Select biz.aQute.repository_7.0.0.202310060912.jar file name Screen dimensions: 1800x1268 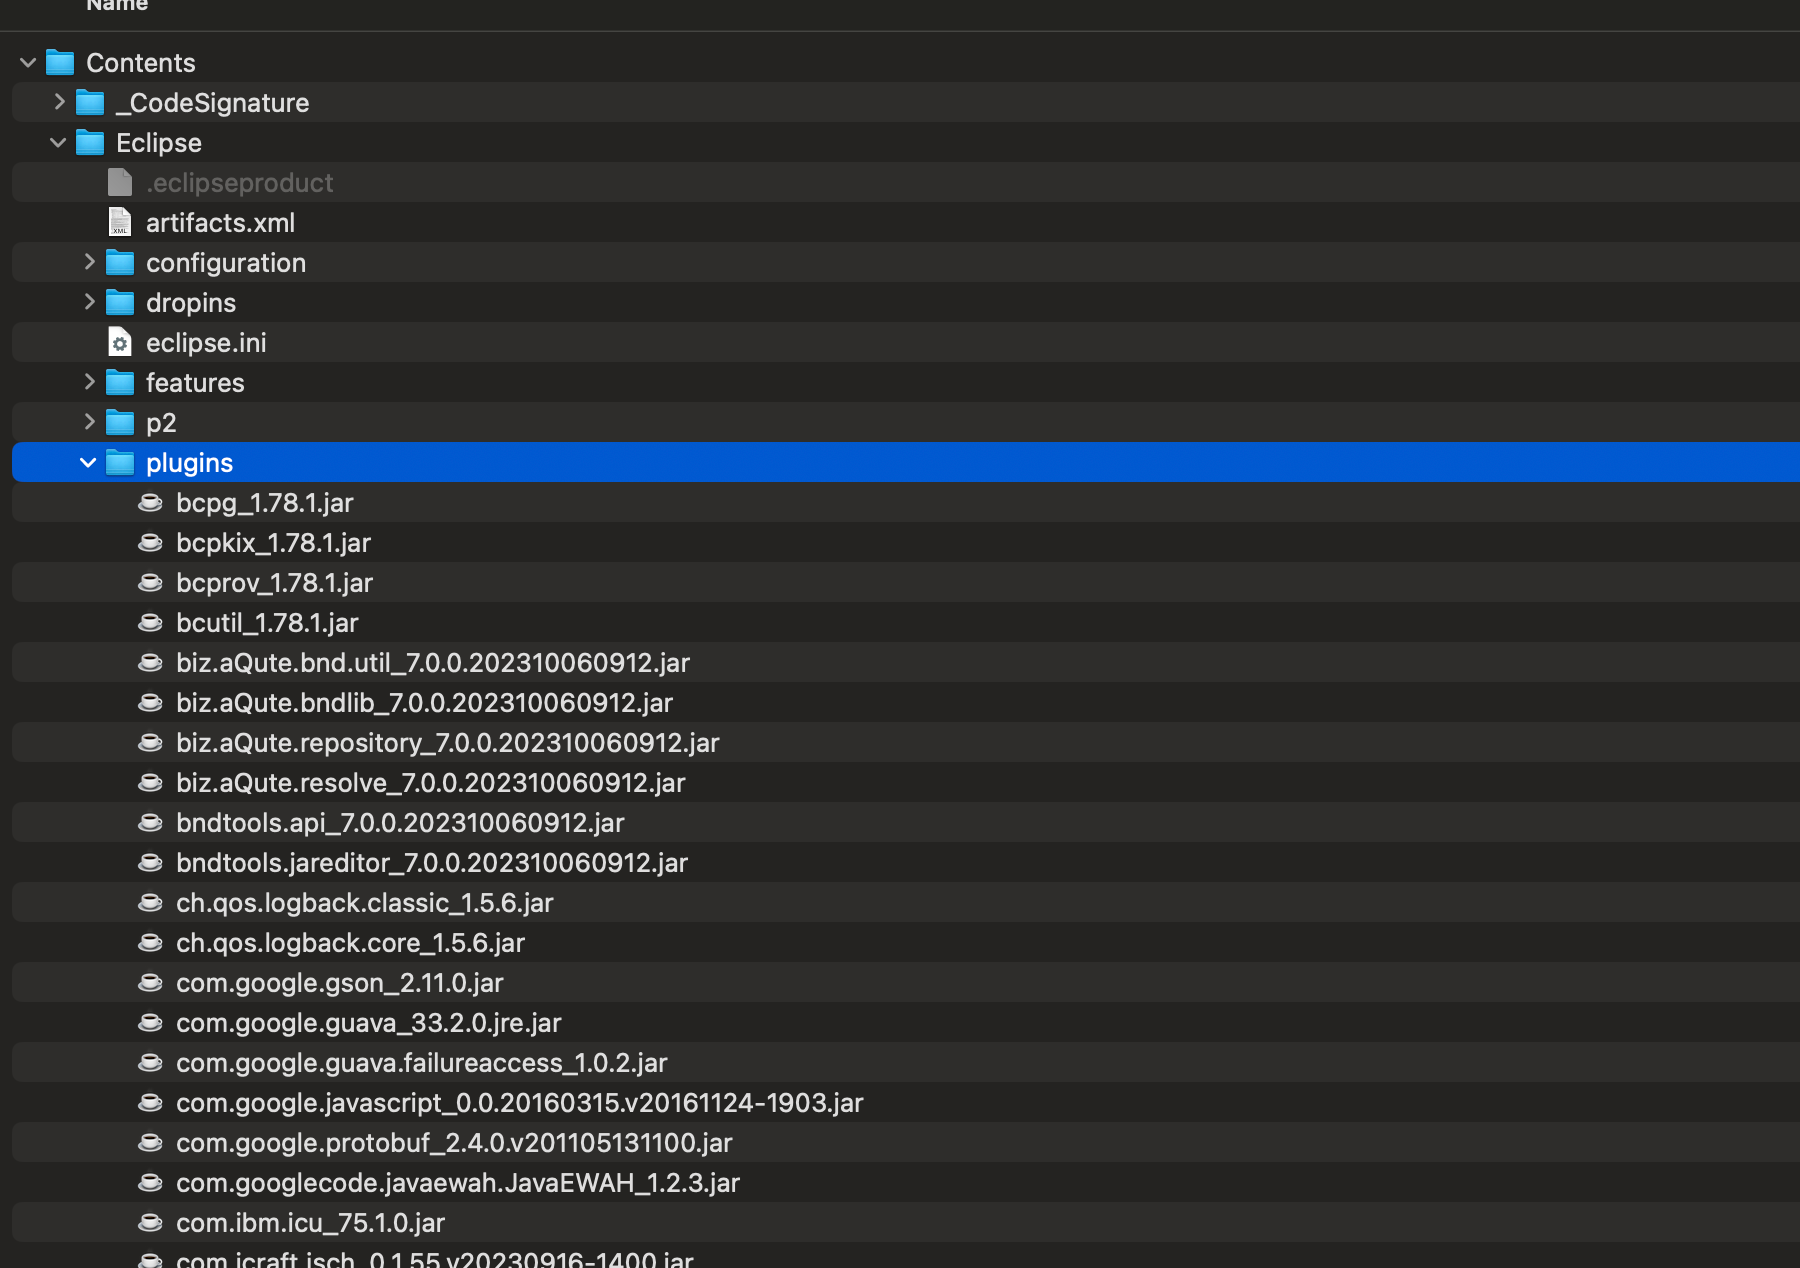448,743
